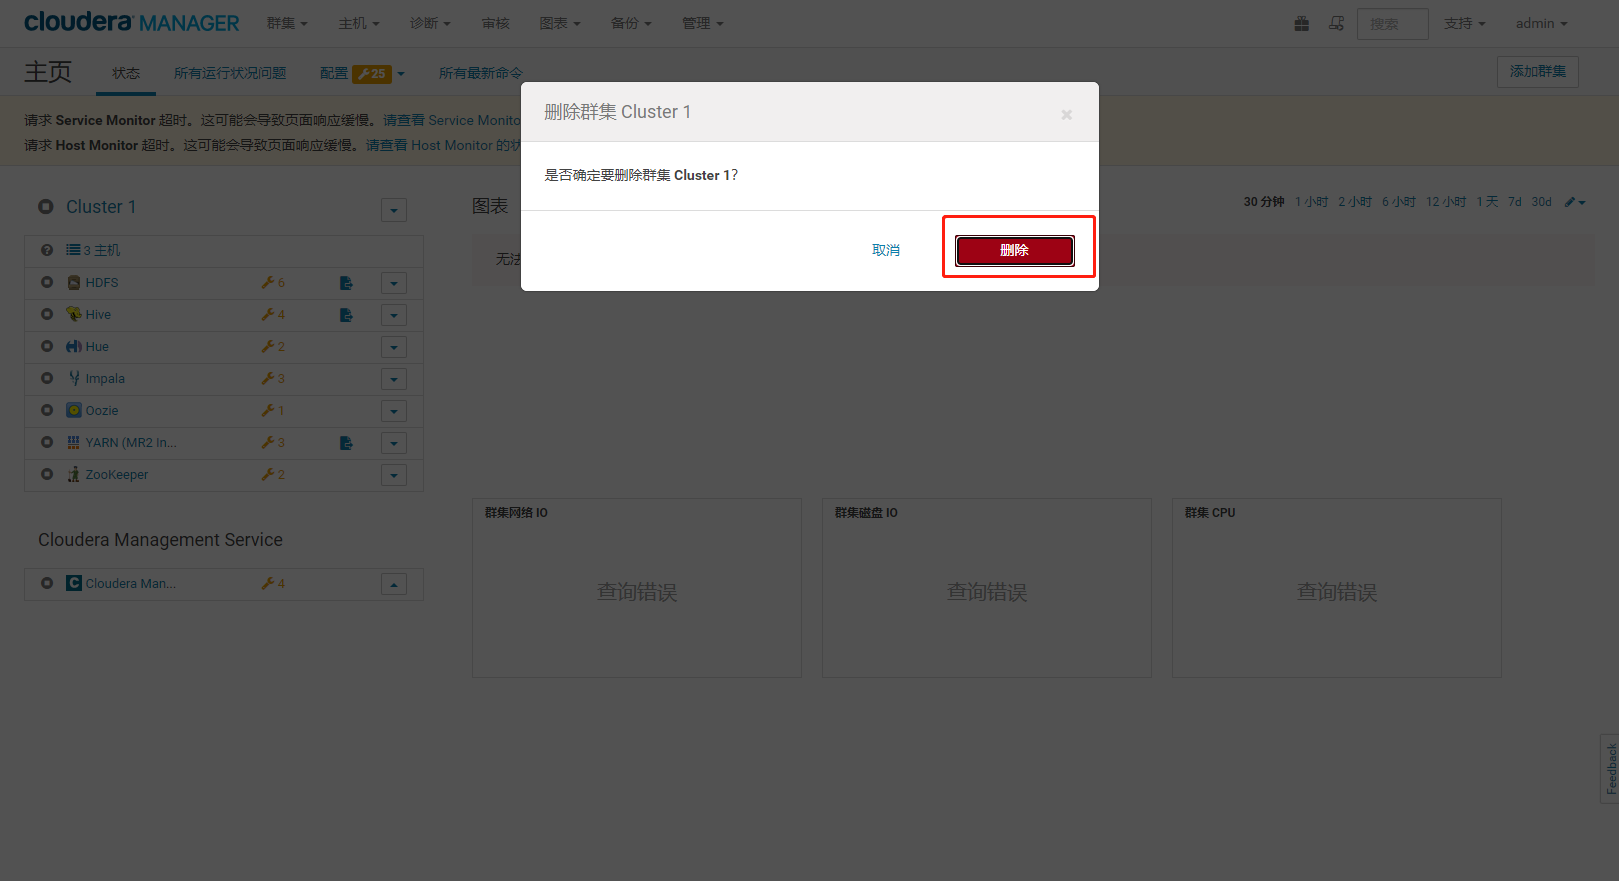
Task: Open the Feedback side tab
Action: [x=1610, y=768]
